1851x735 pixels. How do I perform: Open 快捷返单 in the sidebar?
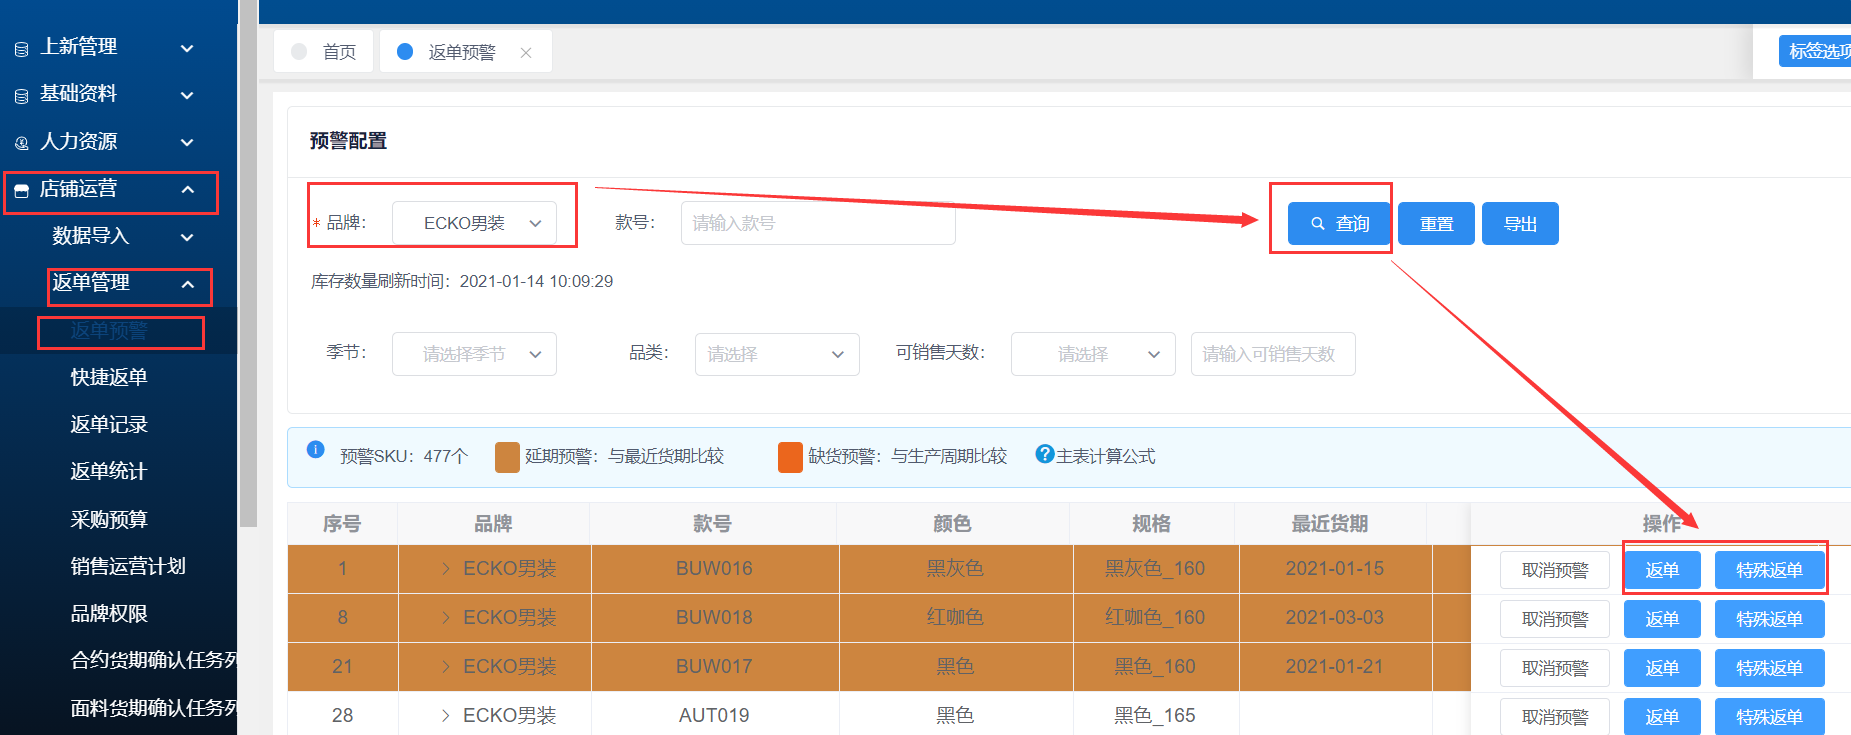point(109,377)
